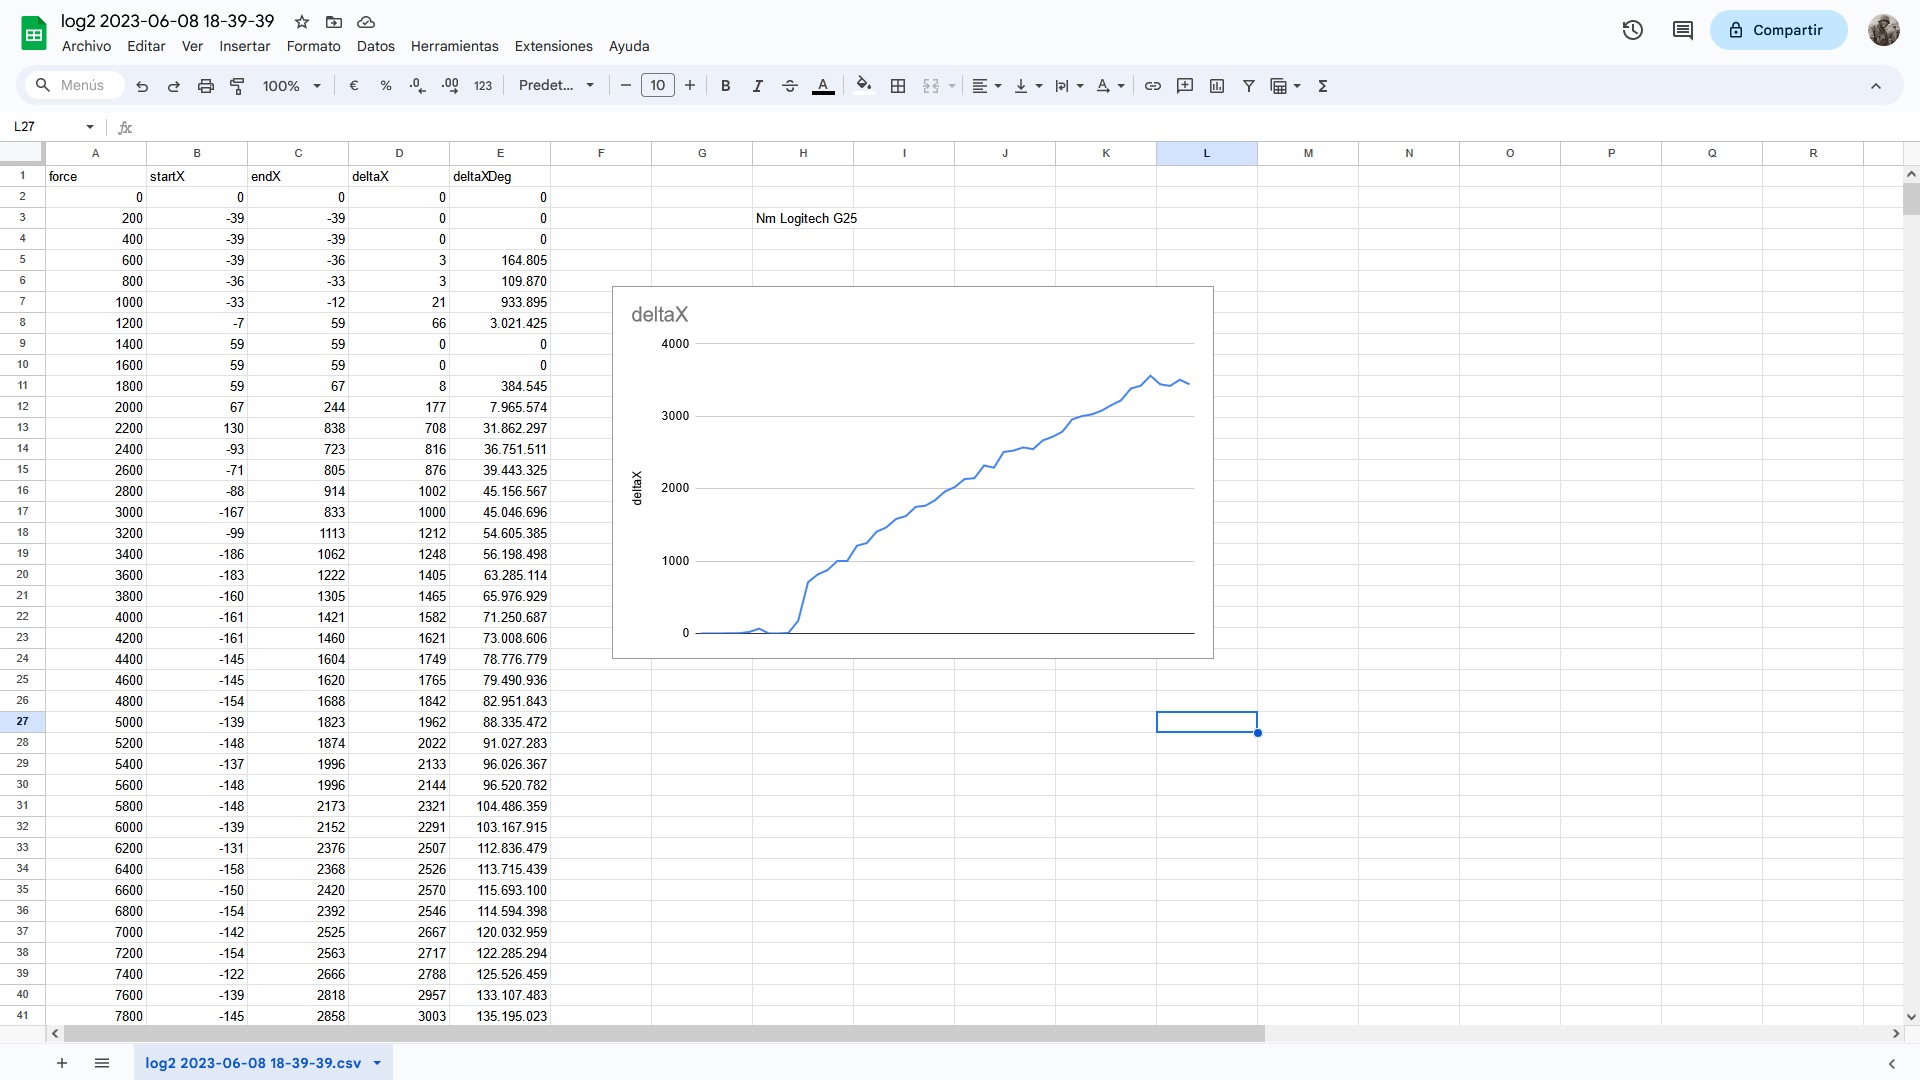Click the insert chart icon
The height and width of the screenshot is (1080, 1920).
[1217, 86]
